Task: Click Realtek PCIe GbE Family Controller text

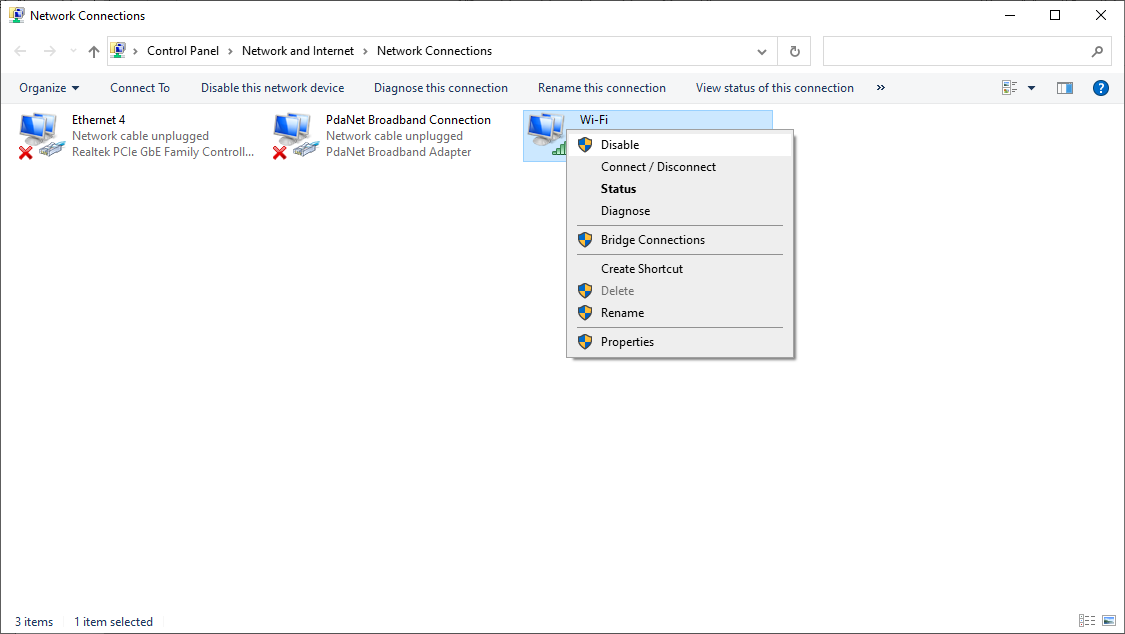Action: point(163,152)
